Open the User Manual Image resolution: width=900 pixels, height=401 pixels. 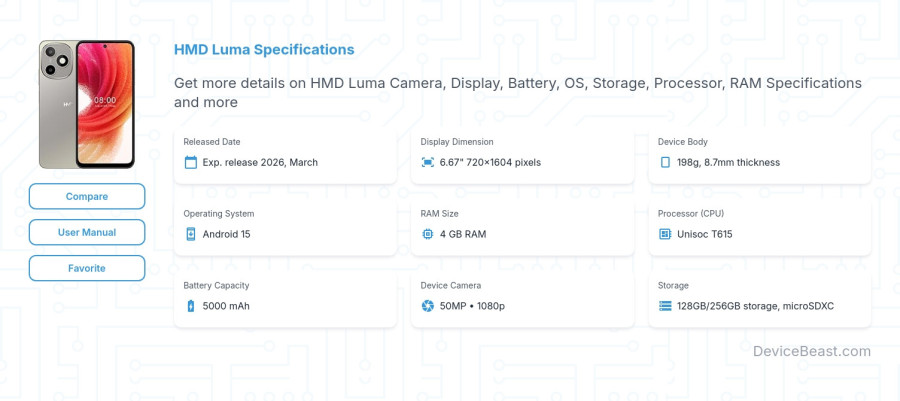(87, 232)
